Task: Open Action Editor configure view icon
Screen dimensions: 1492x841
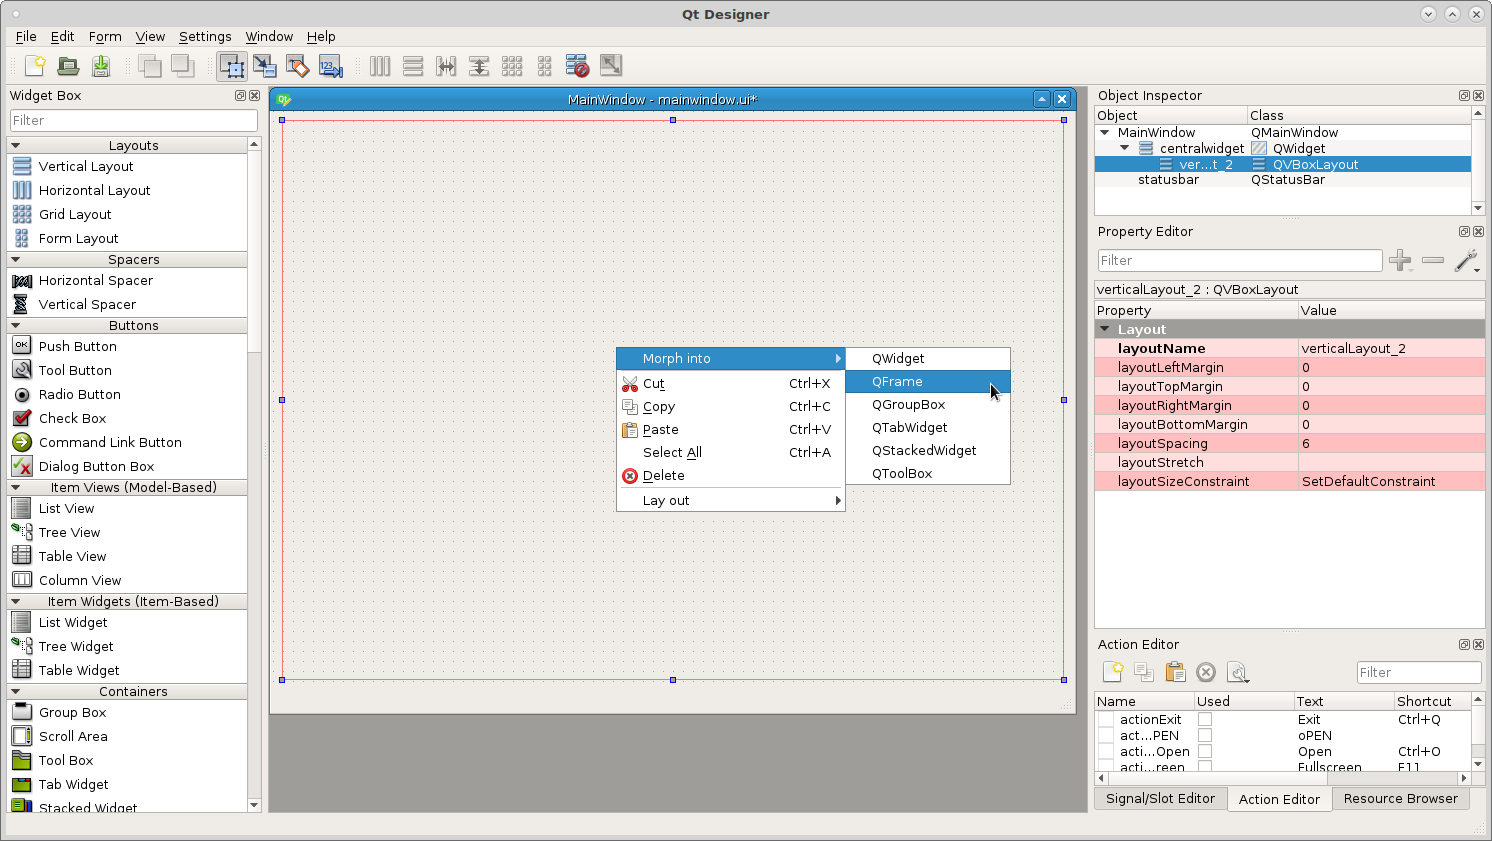Action: [x=1238, y=672]
